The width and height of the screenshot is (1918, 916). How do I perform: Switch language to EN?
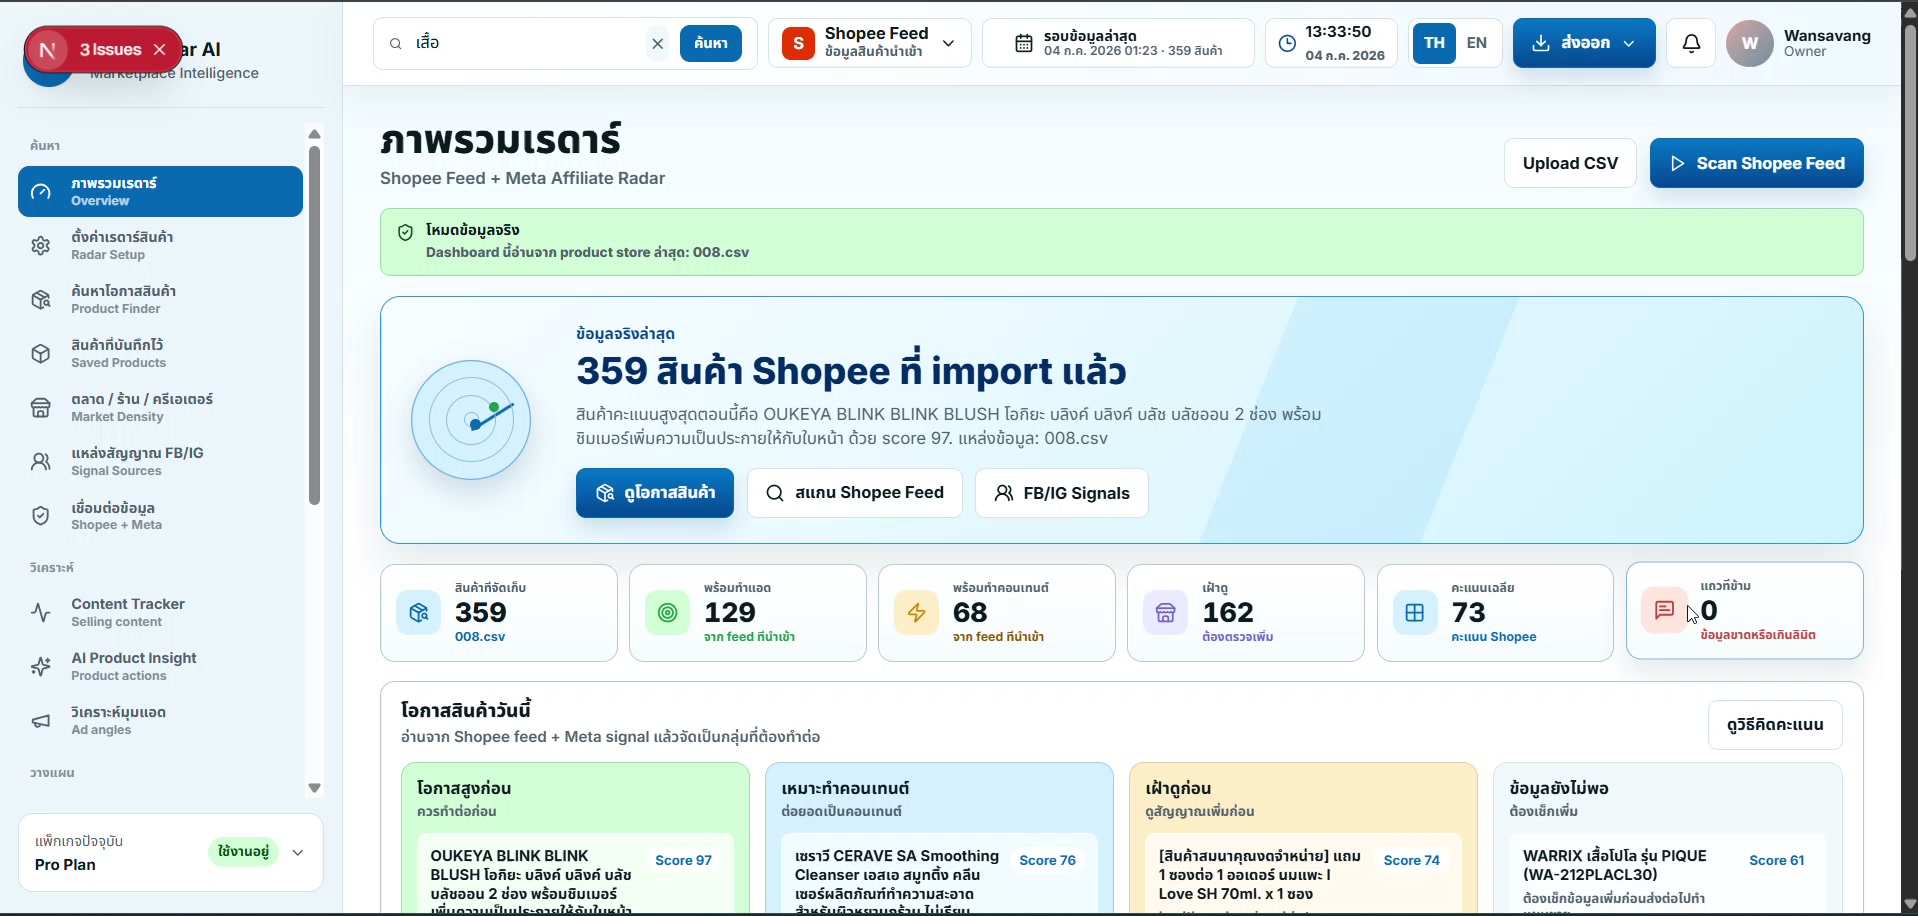1477,43
